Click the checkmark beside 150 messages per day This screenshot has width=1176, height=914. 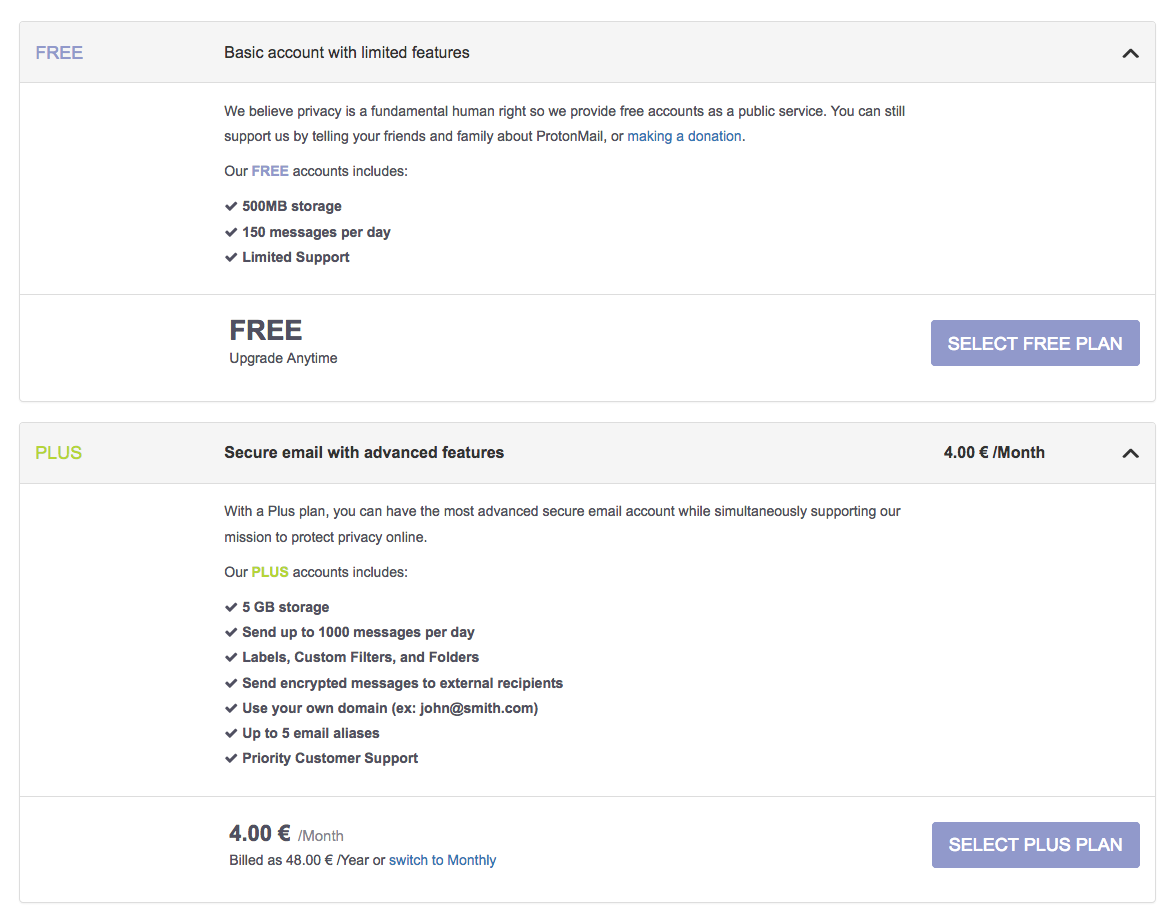(231, 232)
